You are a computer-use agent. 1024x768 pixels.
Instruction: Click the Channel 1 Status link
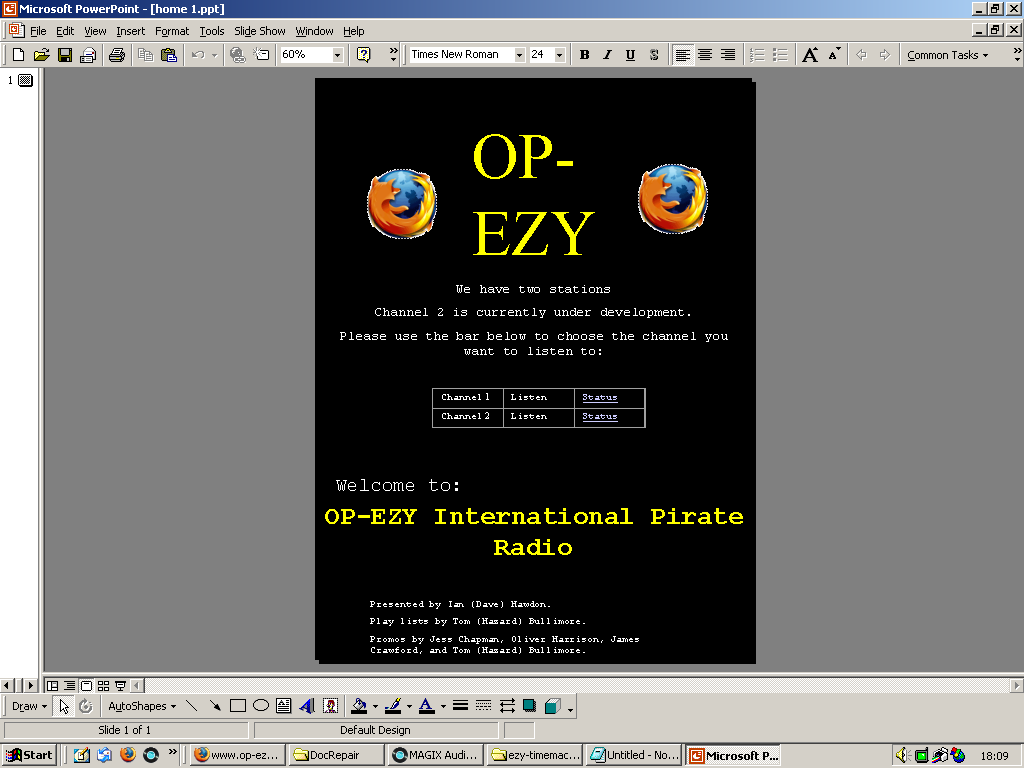600,397
